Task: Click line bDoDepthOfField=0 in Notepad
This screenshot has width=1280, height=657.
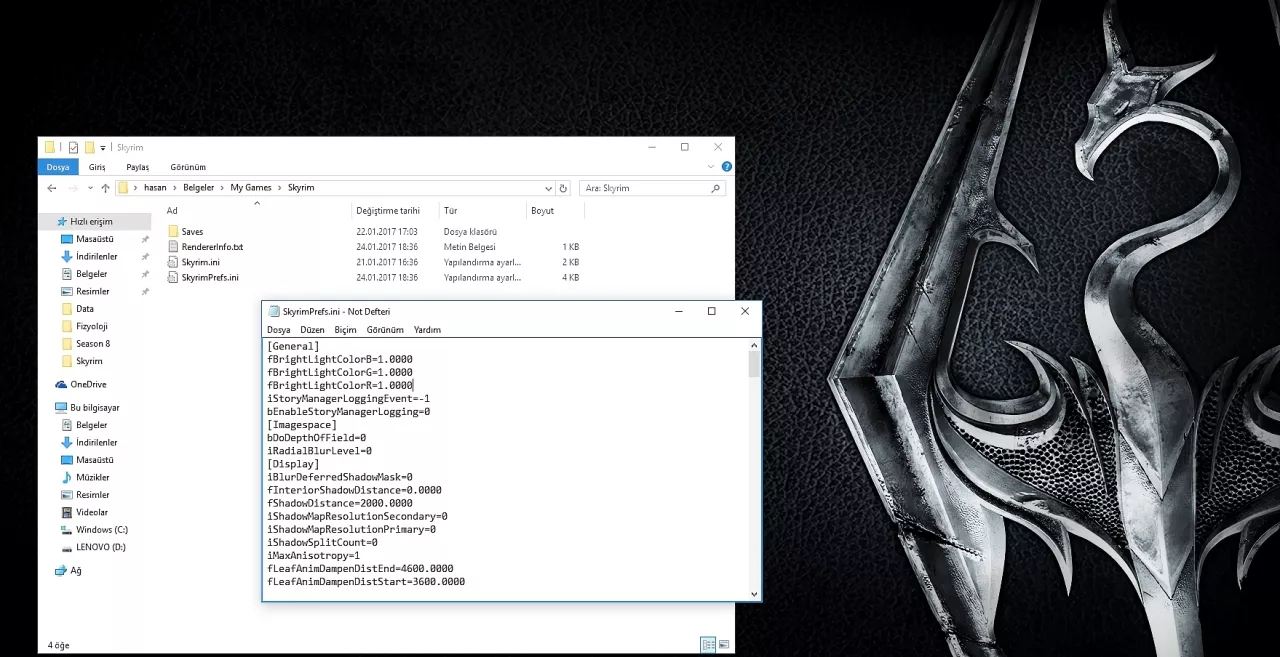Action: coord(316,438)
